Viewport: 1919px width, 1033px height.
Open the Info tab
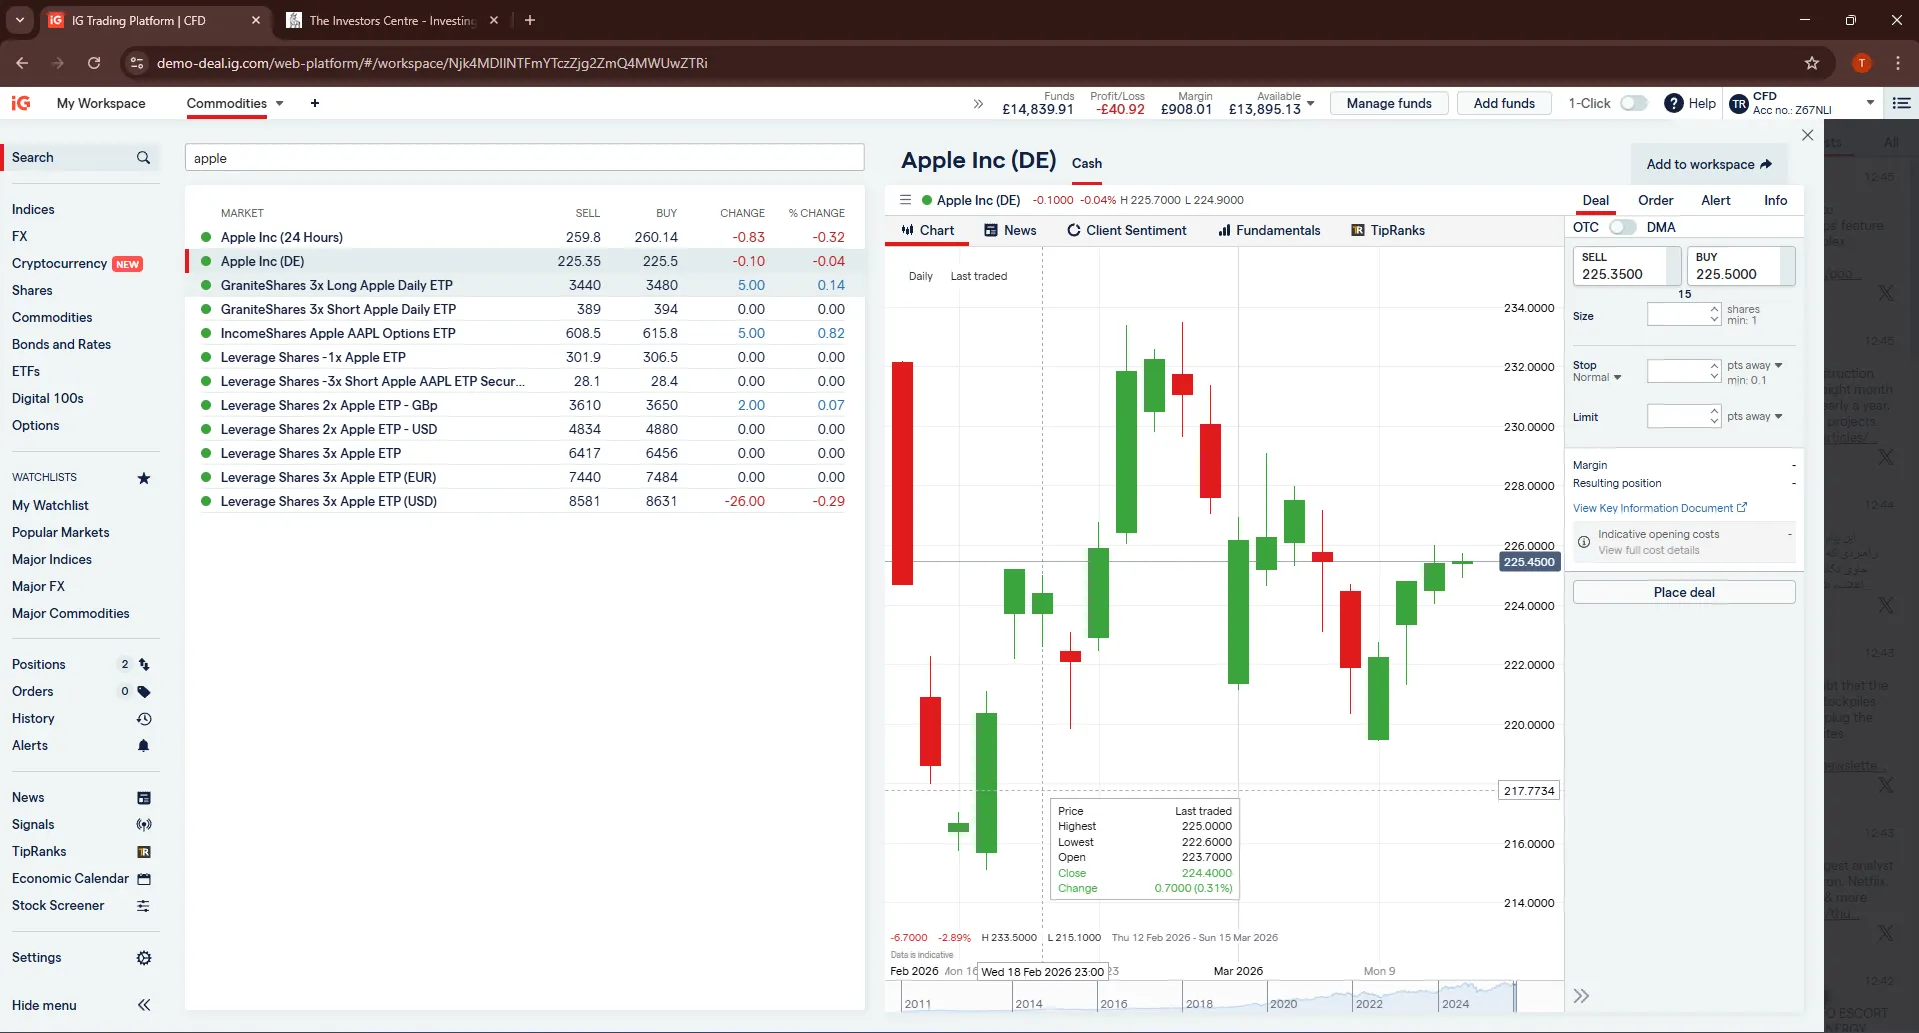pos(1776,200)
